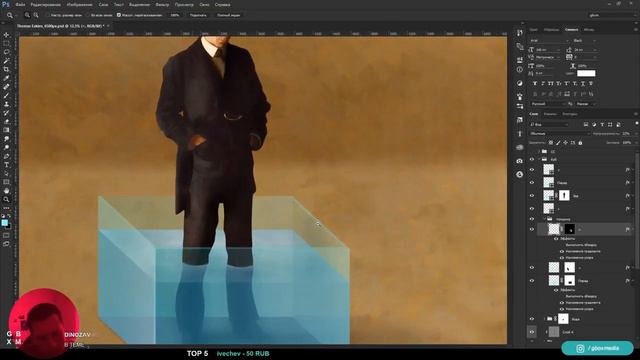Switch to the Контуры tab
Viewport: 640px width, 360px height.
tap(570, 114)
